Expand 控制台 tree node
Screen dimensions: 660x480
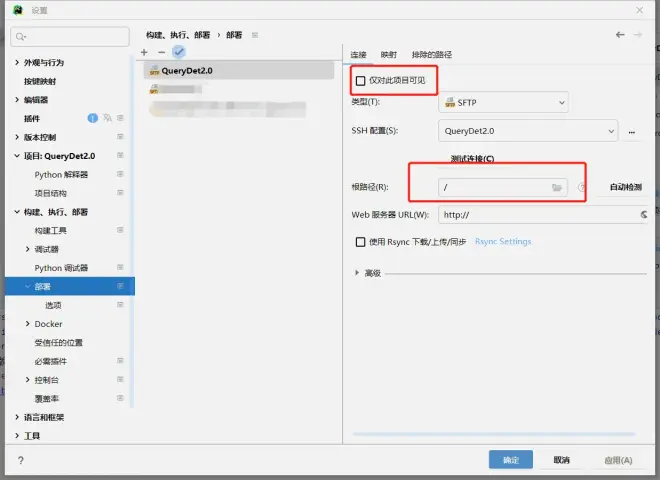pos(27,379)
